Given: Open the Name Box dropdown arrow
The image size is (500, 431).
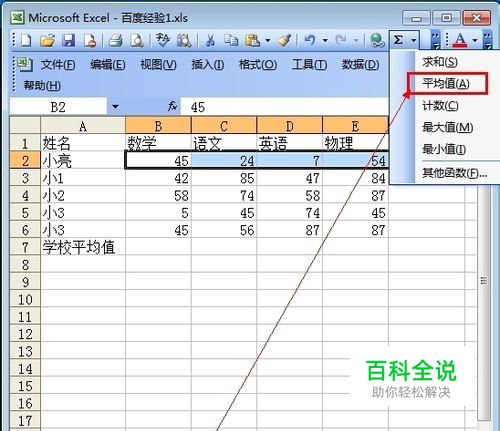Looking at the screenshot, I should tap(115, 107).
